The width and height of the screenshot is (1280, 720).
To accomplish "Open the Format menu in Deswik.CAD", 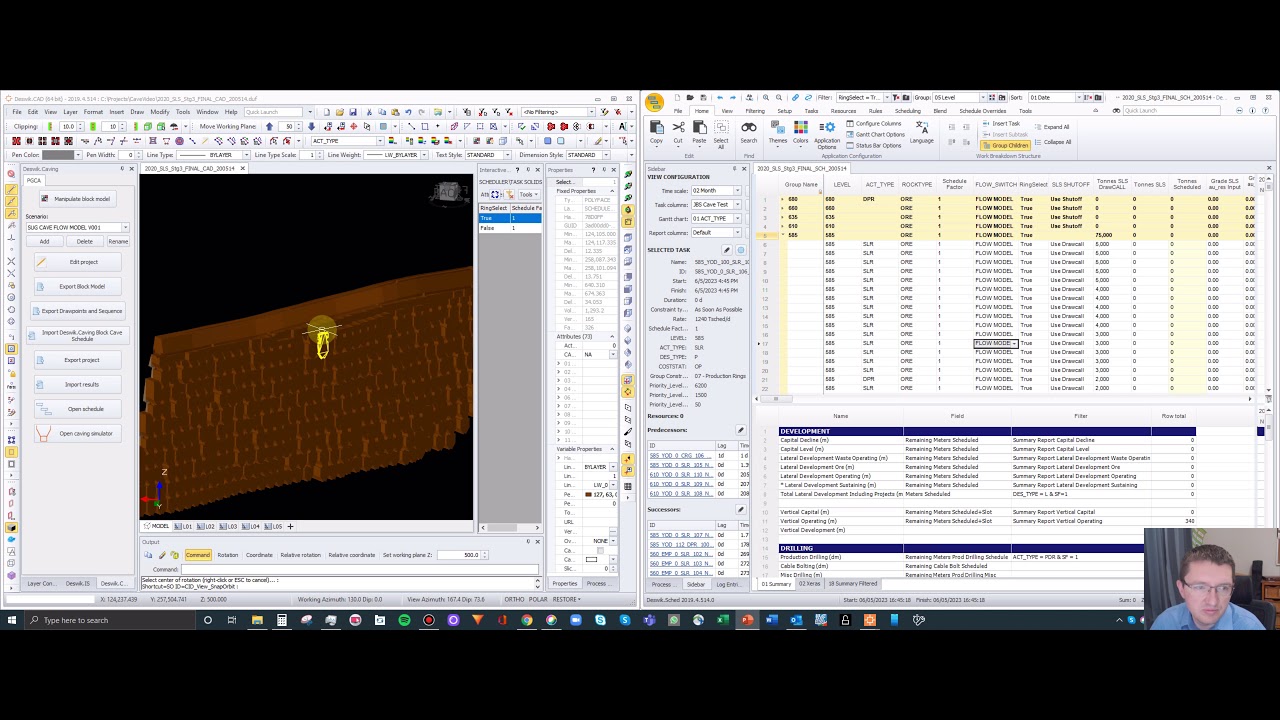I will pyautogui.click(x=93, y=112).
